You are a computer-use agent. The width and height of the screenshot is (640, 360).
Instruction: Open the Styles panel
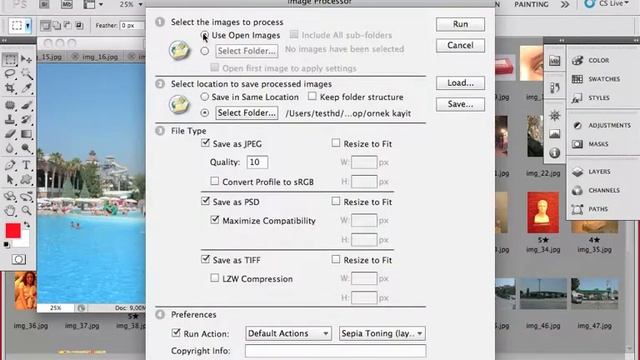point(599,98)
